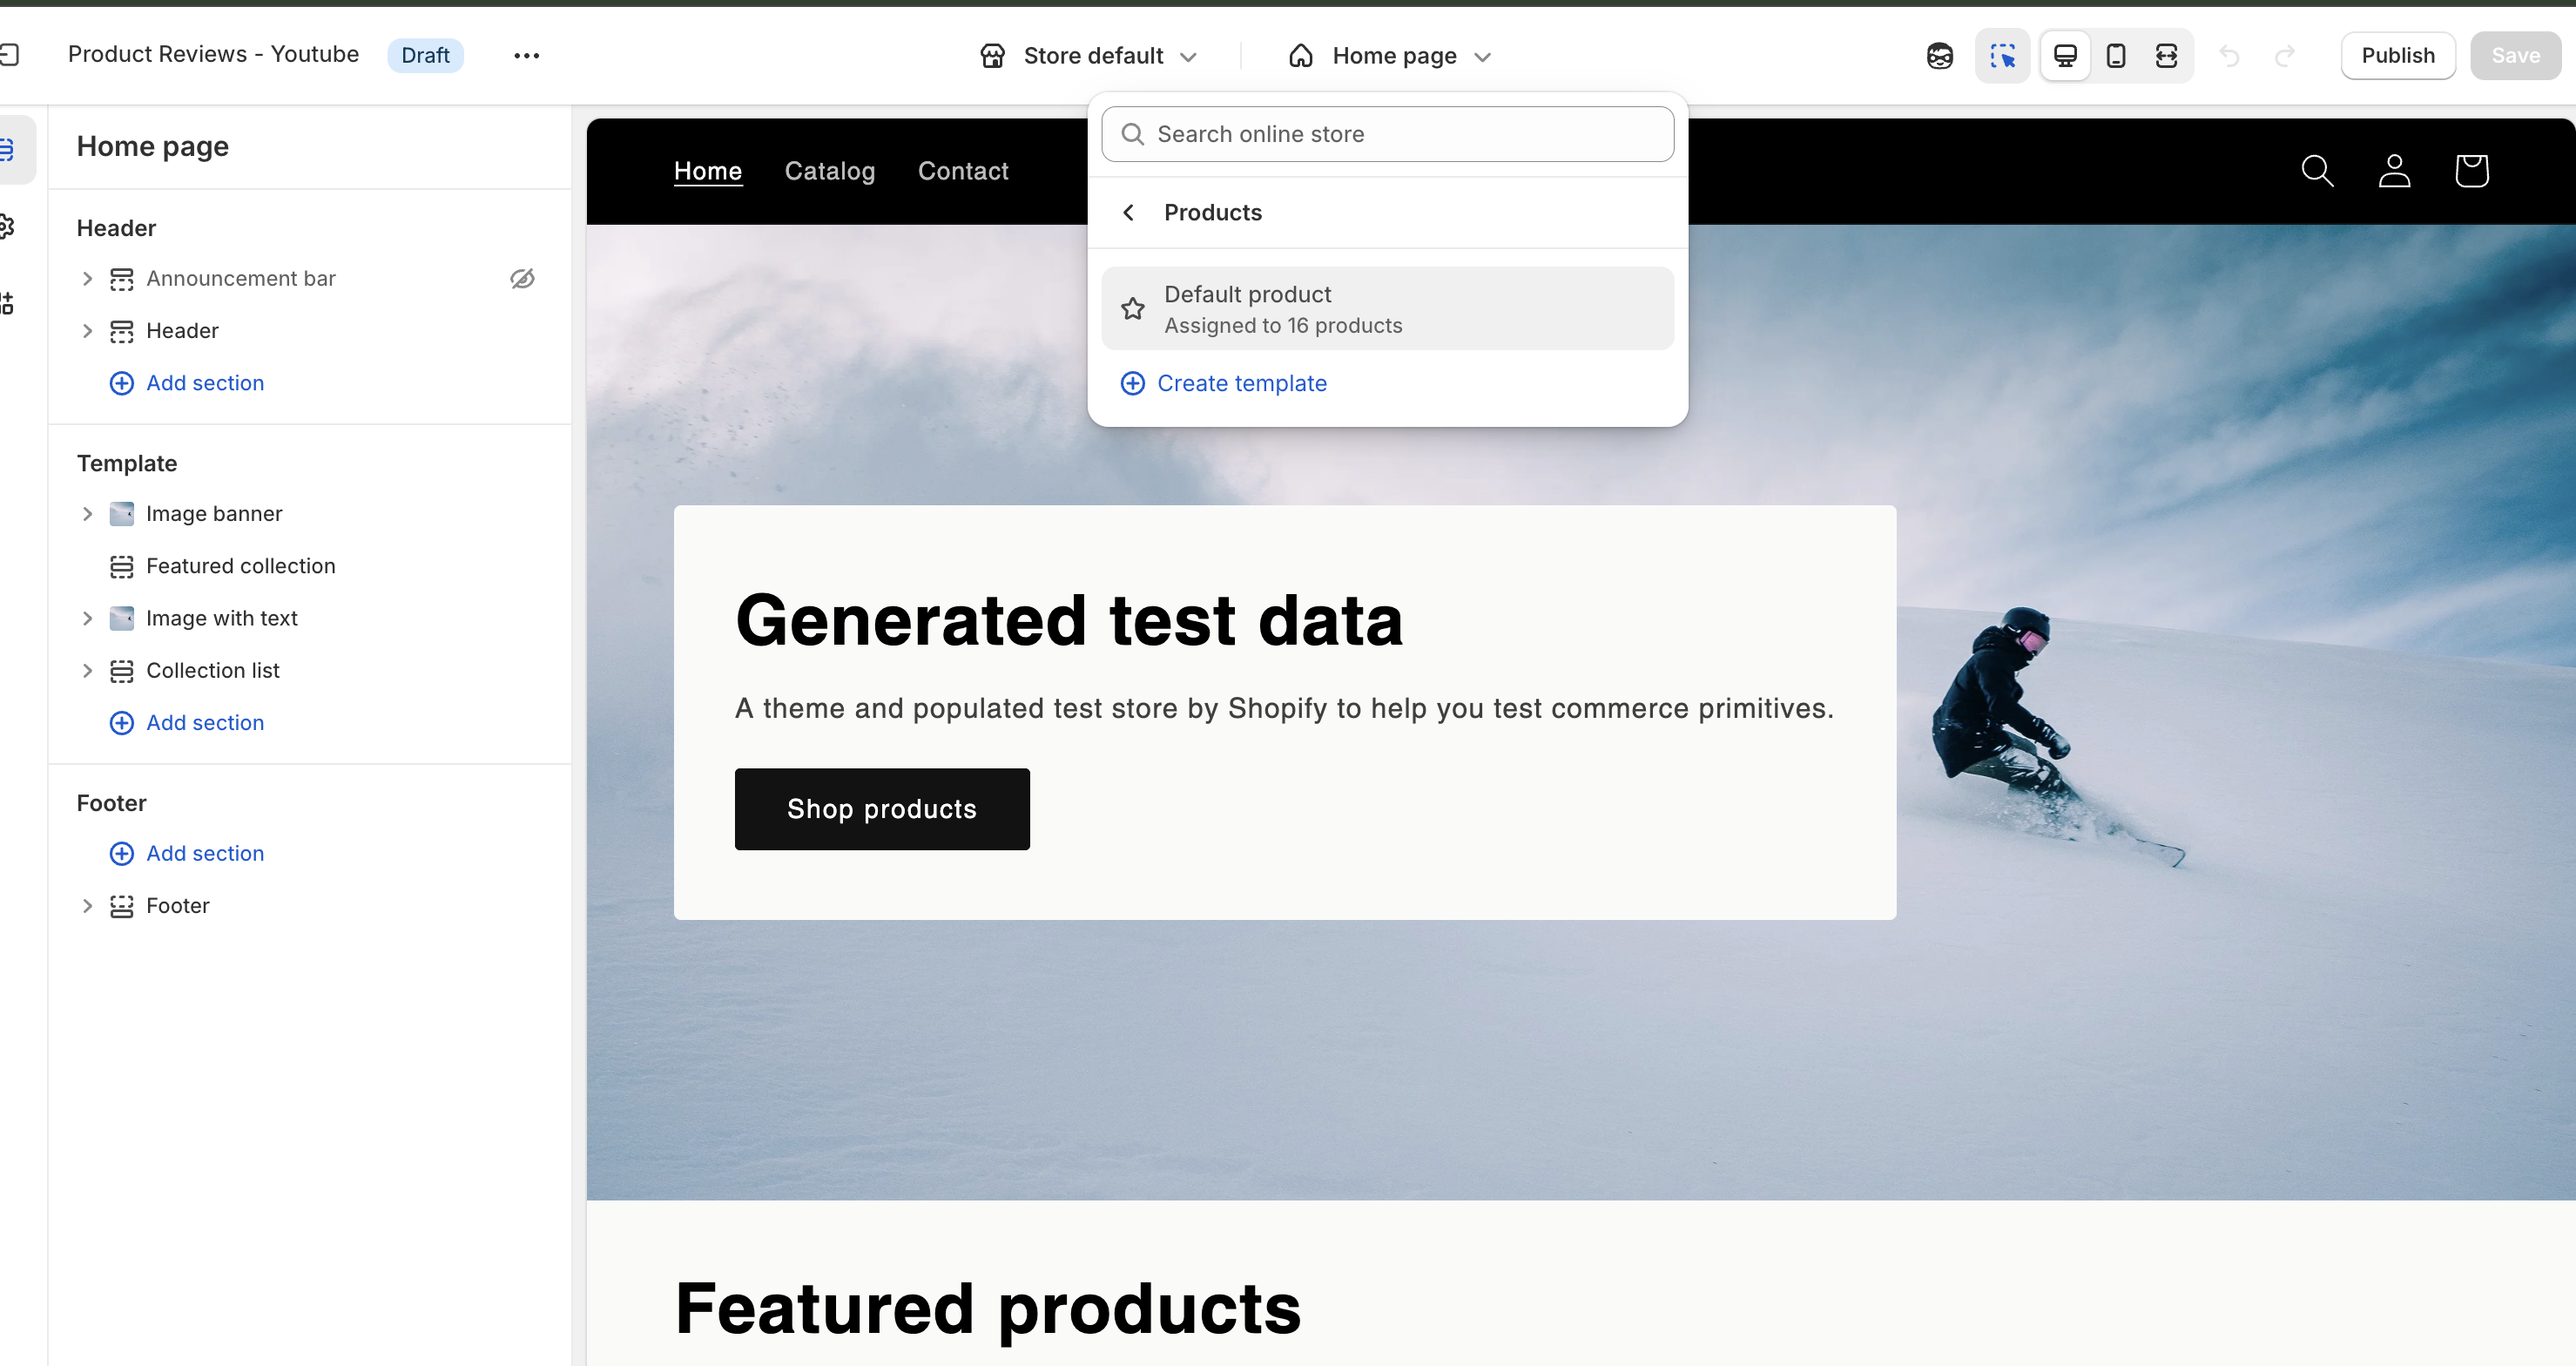The width and height of the screenshot is (2576, 1366).
Task: Click the Create template link
Action: (x=1241, y=384)
